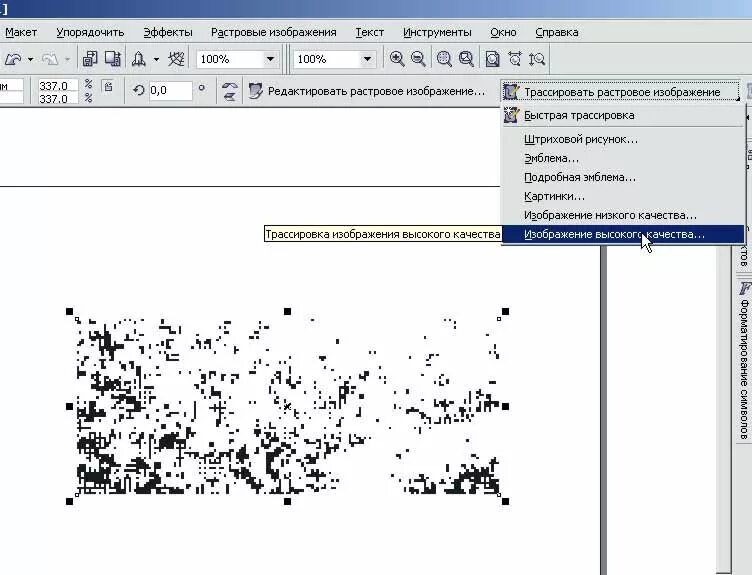Click the bottom-center selection handle of bitmap
Image resolution: width=752 pixels, height=575 pixels.
coord(287,501)
